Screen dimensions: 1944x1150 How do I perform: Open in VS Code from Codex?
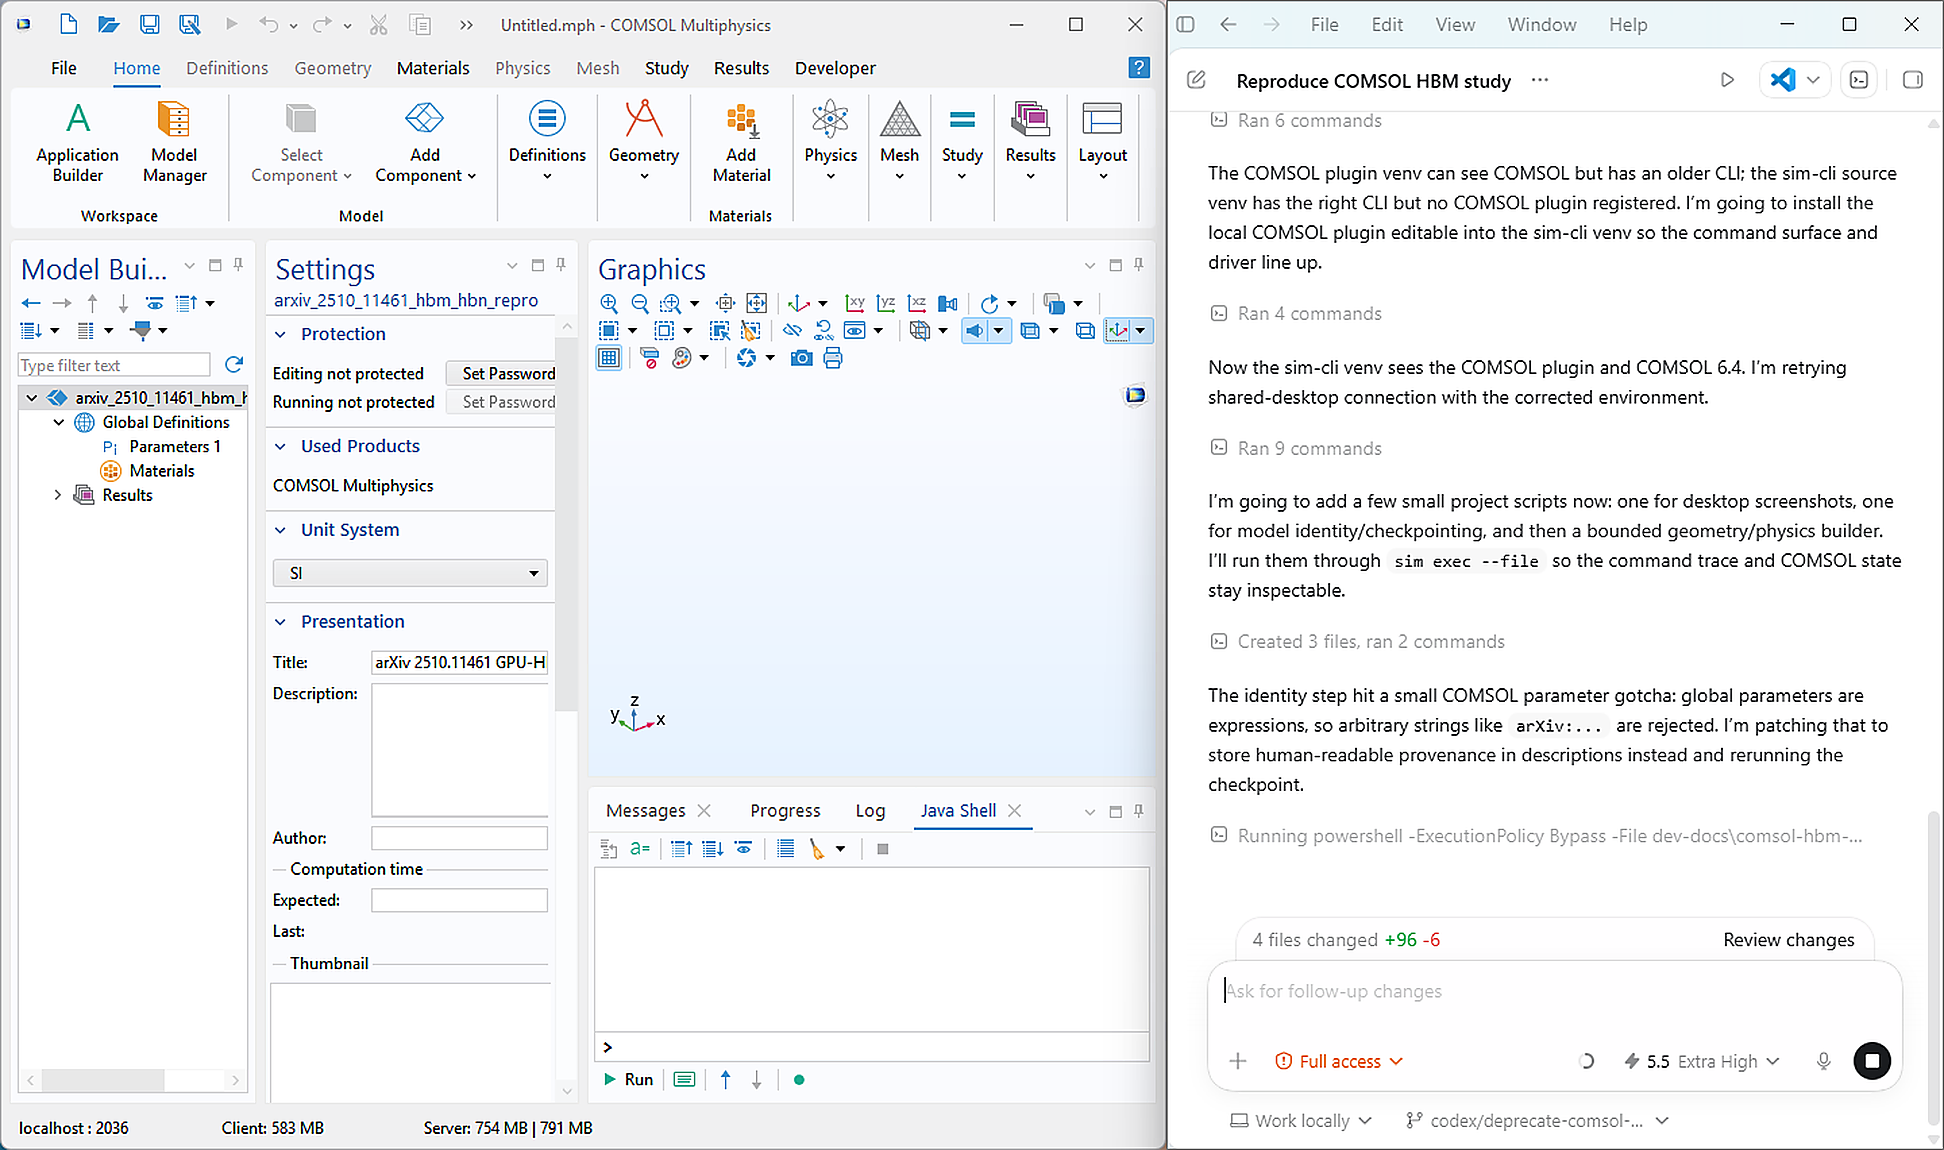point(1783,80)
